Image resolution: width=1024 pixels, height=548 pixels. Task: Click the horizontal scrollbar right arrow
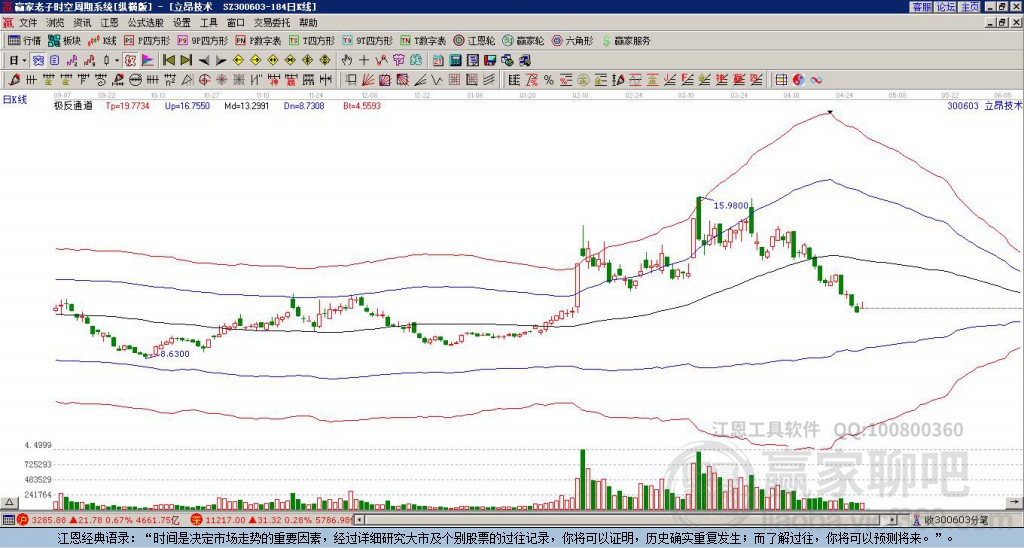point(892,520)
